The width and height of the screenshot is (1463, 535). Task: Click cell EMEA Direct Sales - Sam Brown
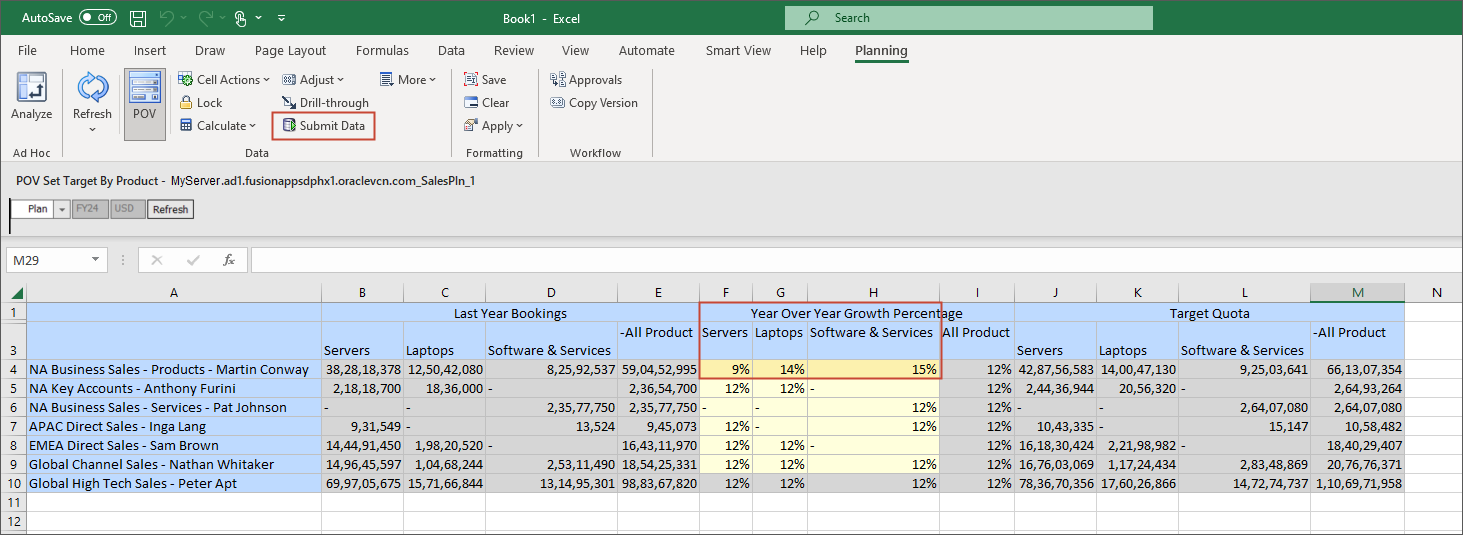(x=174, y=445)
